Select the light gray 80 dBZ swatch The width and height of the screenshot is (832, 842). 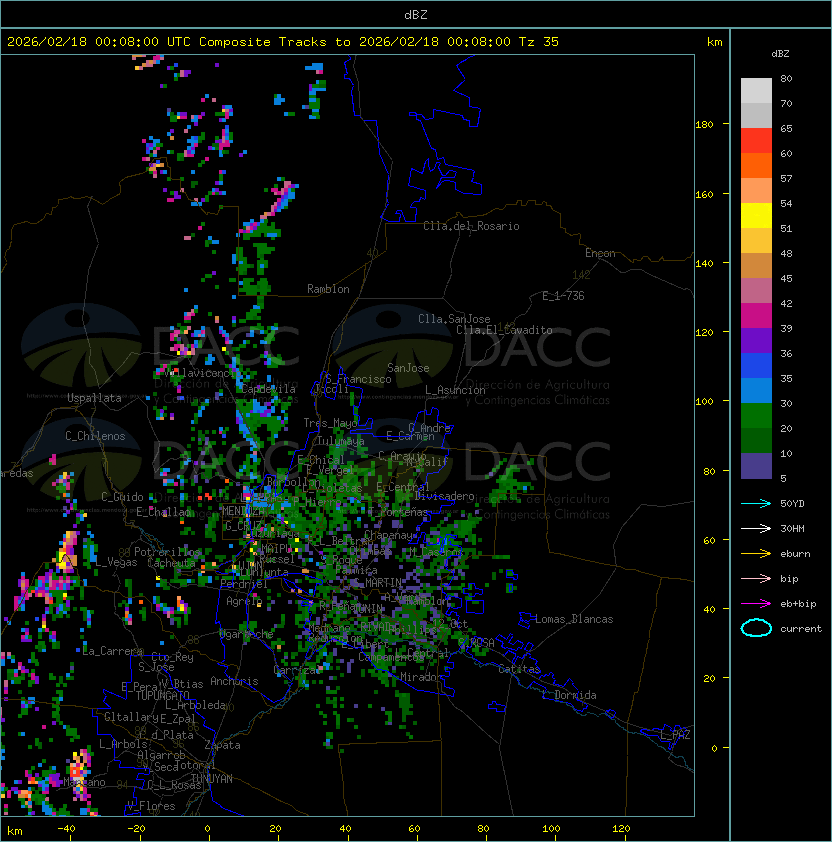(756, 90)
